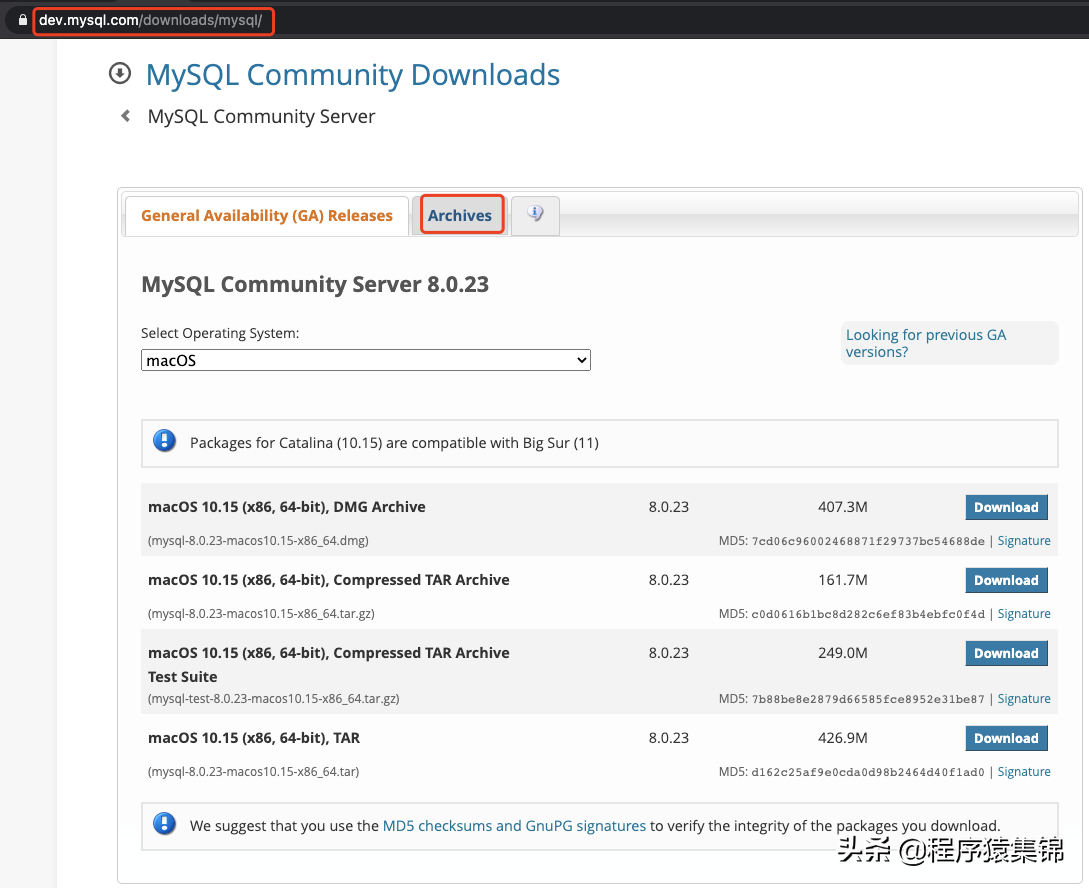Click filename mysql-8.0.23-macos10.15-x86_64.dmg

pos(258,541)
